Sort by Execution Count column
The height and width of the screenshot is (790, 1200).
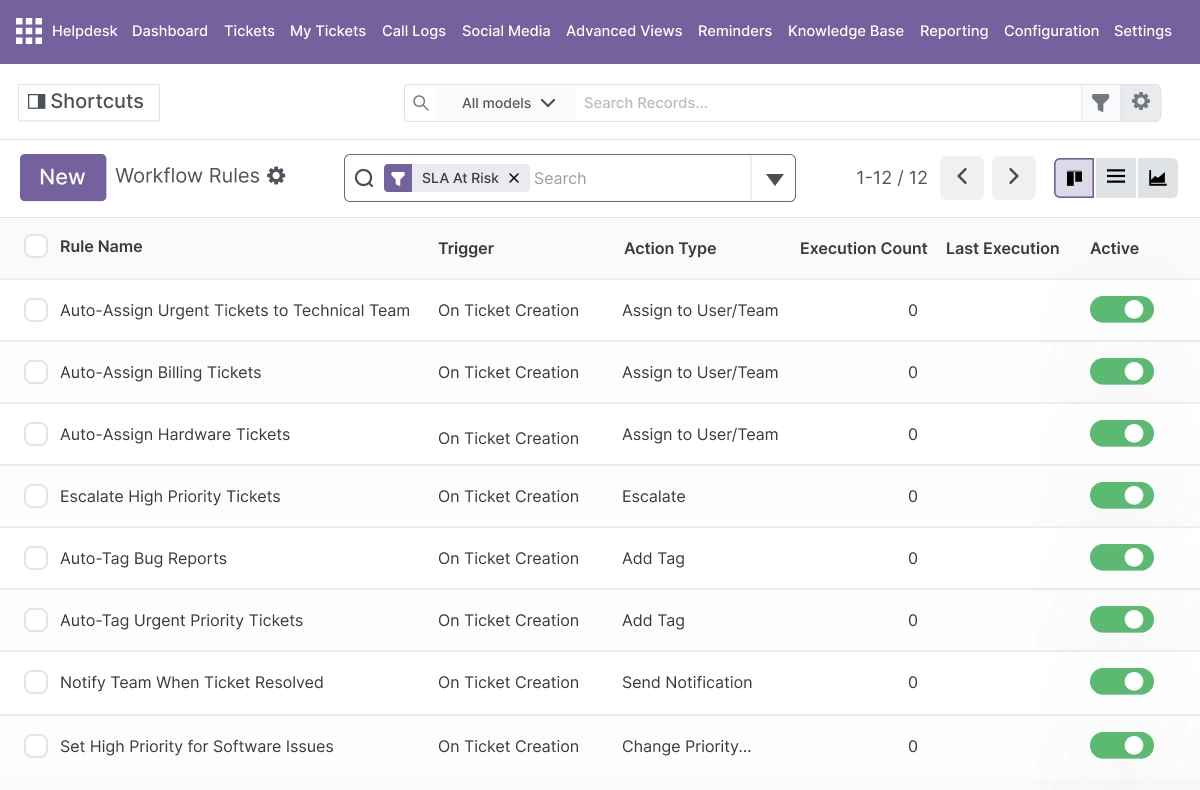pos(864,248)
